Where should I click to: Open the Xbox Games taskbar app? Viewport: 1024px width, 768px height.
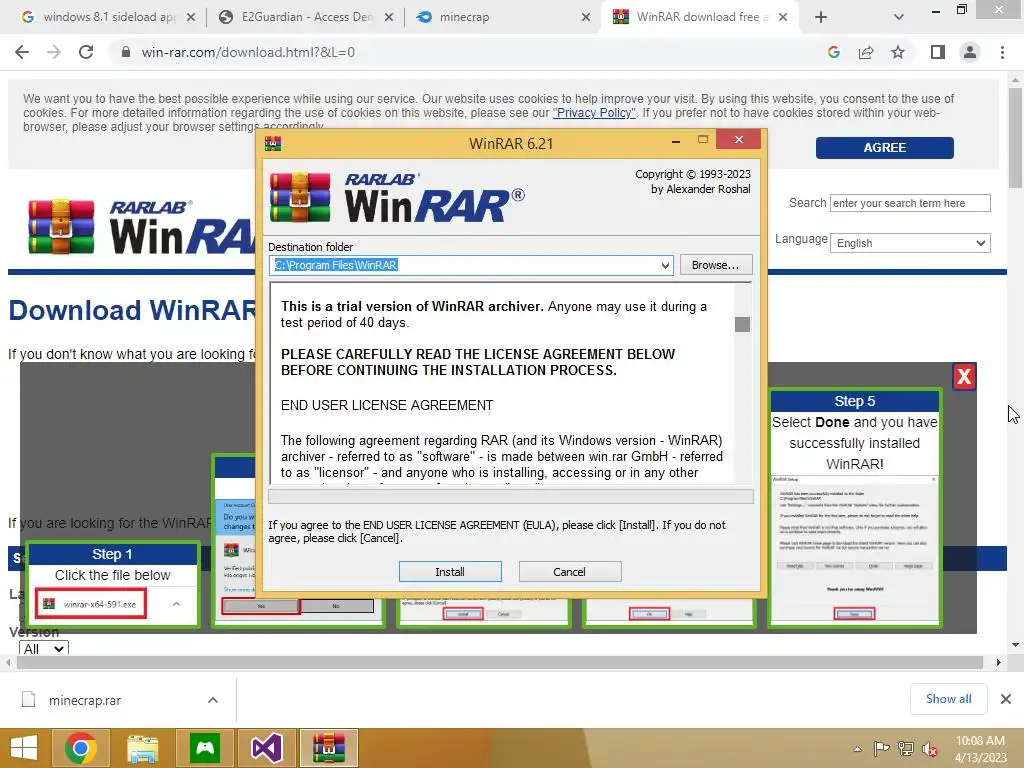pyautogui.click(x=205, y=748)
